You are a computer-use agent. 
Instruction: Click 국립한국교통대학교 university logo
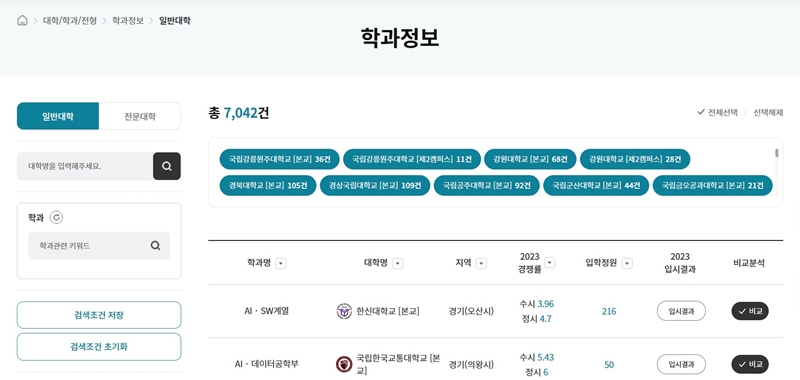pyautogui.click(x=344, y=364)
